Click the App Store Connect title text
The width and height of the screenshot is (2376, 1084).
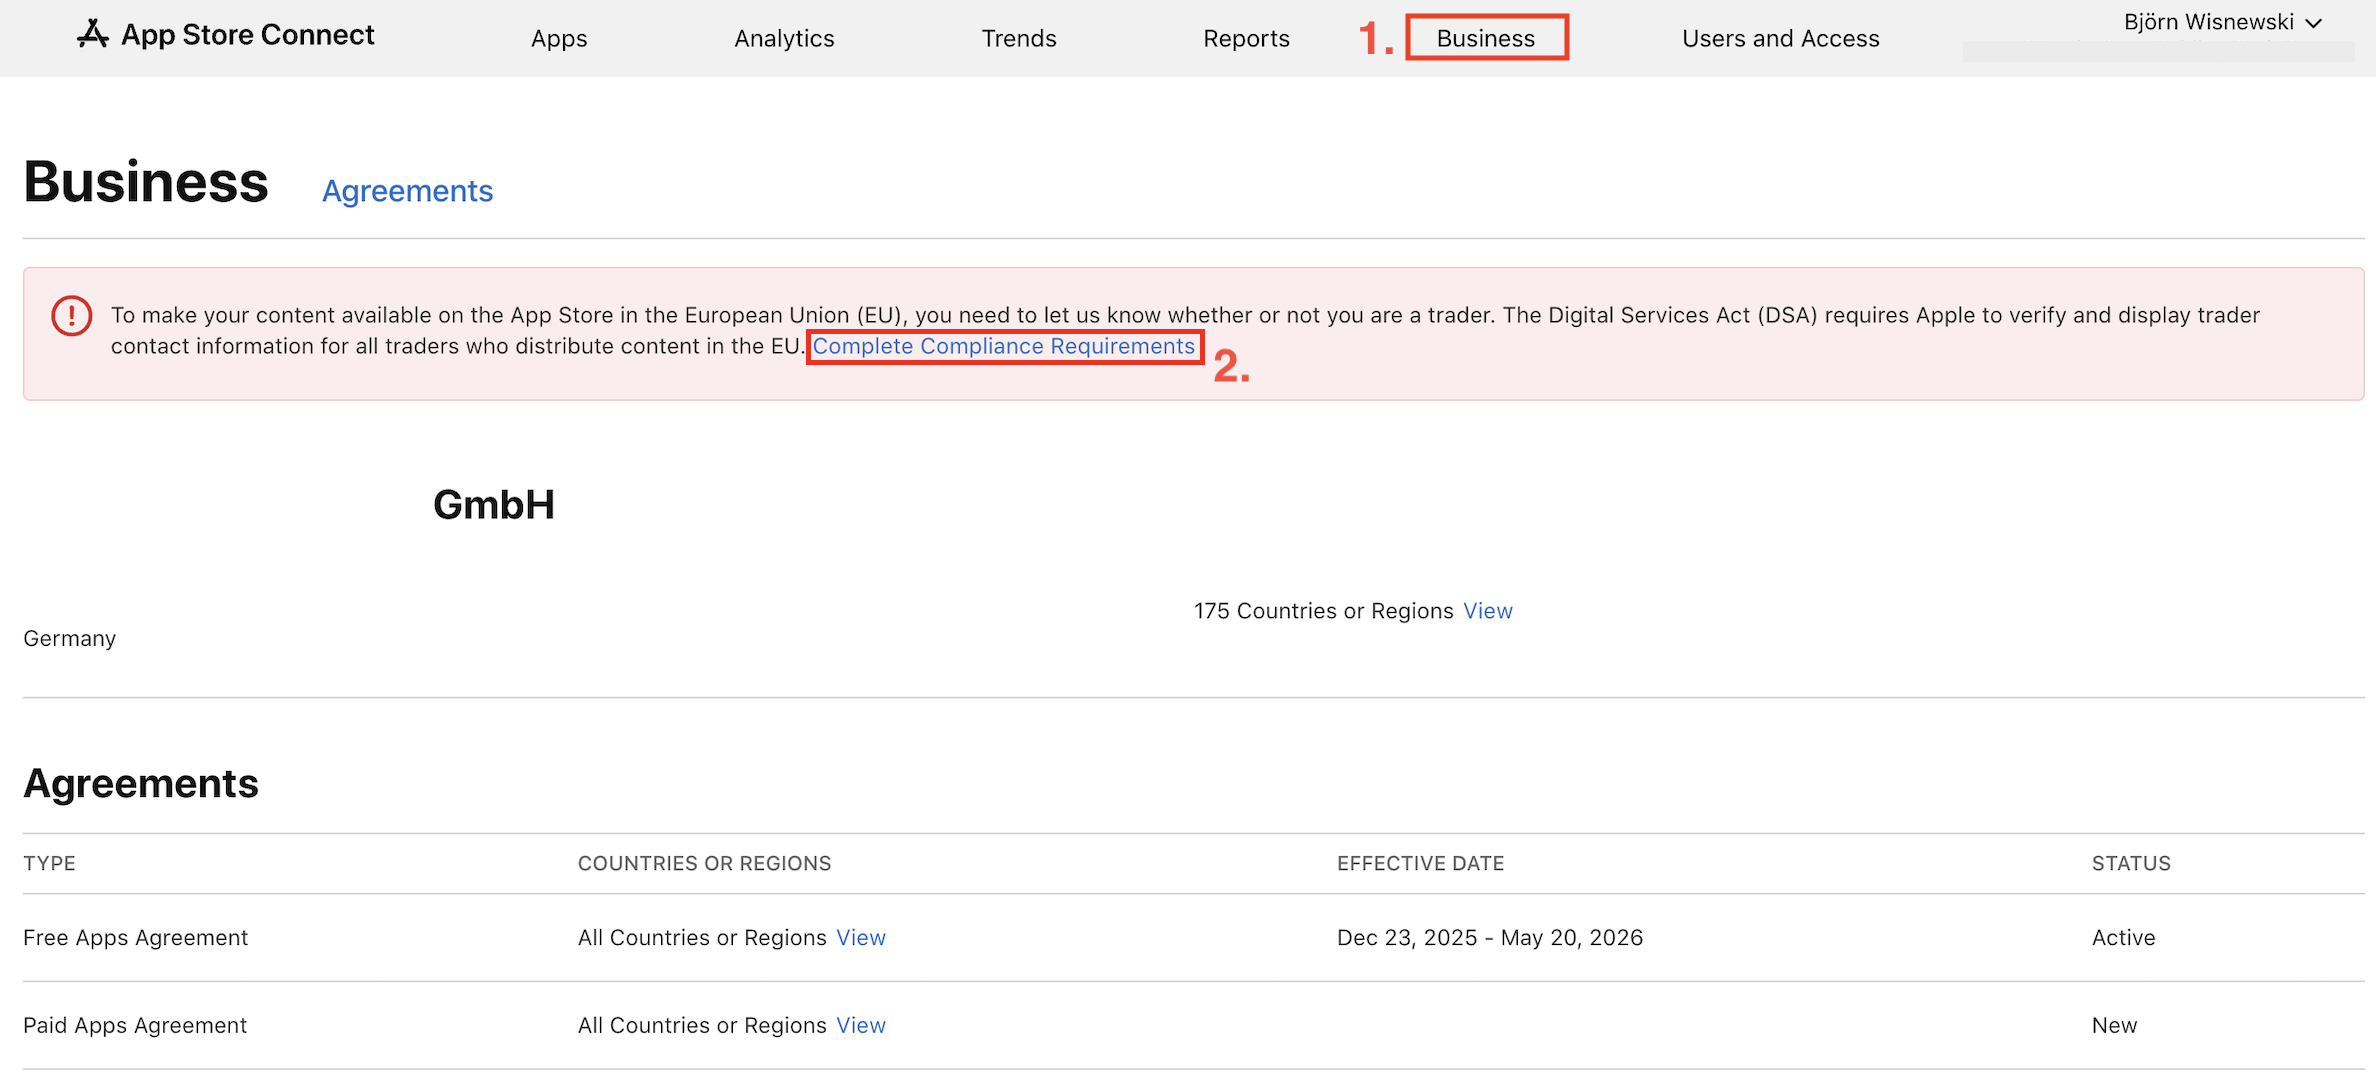tap(248, 35)
